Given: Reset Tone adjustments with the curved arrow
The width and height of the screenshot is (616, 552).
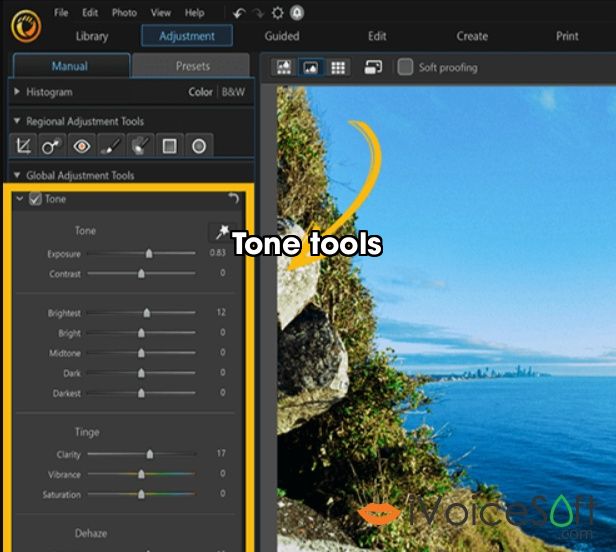Looking at the screenshot, I should [234, 198].
